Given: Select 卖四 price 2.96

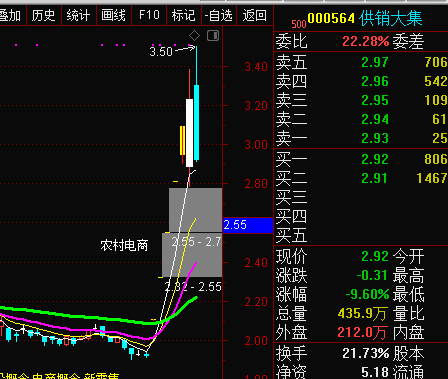Looking at the screenshot, I should point(375,81).
